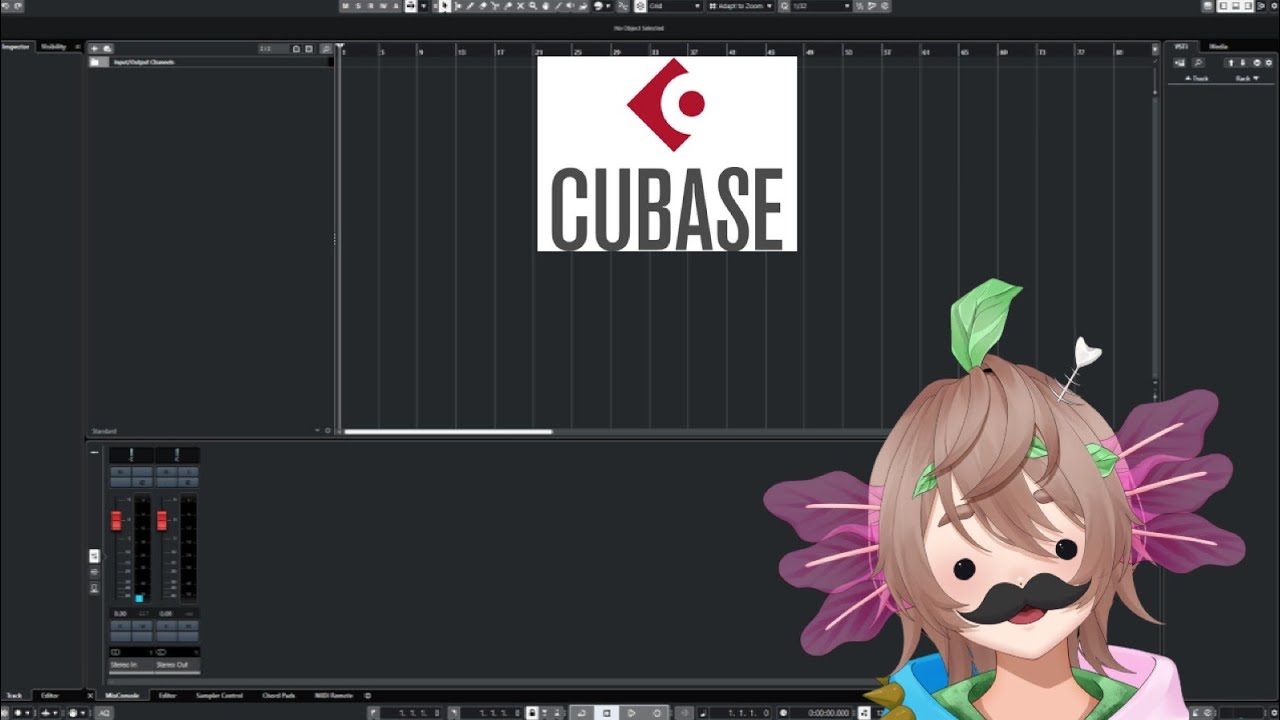Open MixConsole gear settings beside MIDI Remote tab
Image resolution: width=1280 pixels, height=720 pixels.
[368, 695]
